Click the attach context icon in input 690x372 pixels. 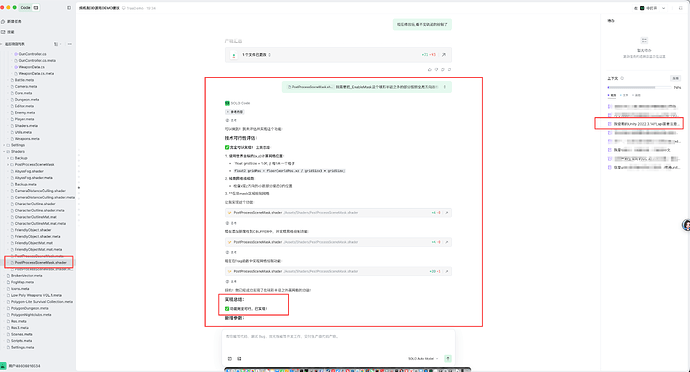click(x=230, y=359)
